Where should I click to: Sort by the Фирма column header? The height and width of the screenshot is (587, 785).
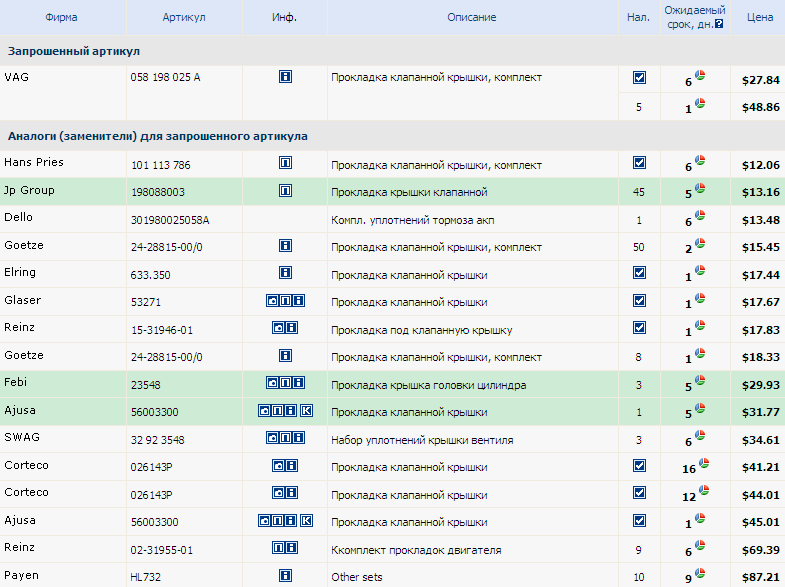[x=62, y=18]
